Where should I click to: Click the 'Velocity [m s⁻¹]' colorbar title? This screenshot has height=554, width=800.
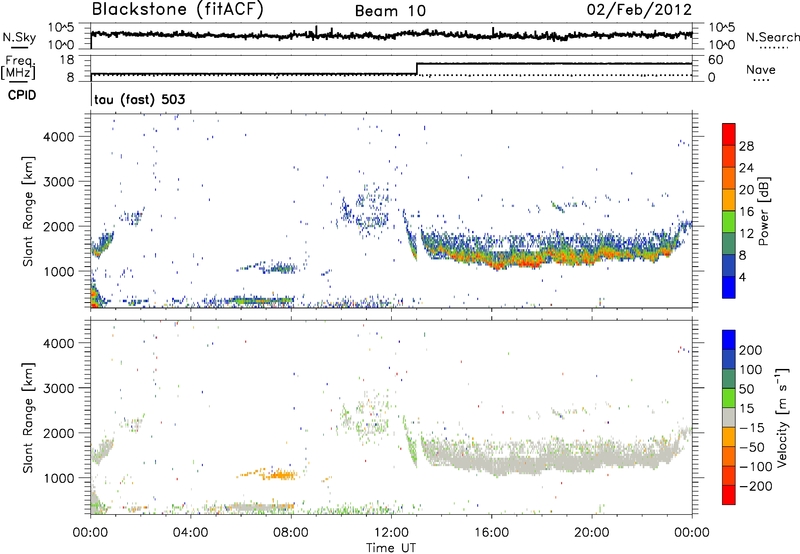[781, 417]
